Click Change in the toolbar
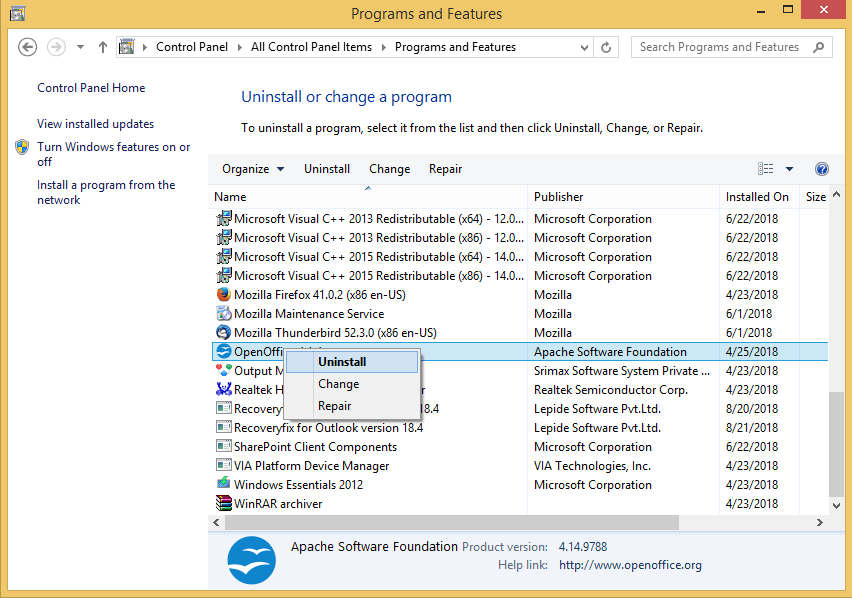 click(x=390, y=169)
